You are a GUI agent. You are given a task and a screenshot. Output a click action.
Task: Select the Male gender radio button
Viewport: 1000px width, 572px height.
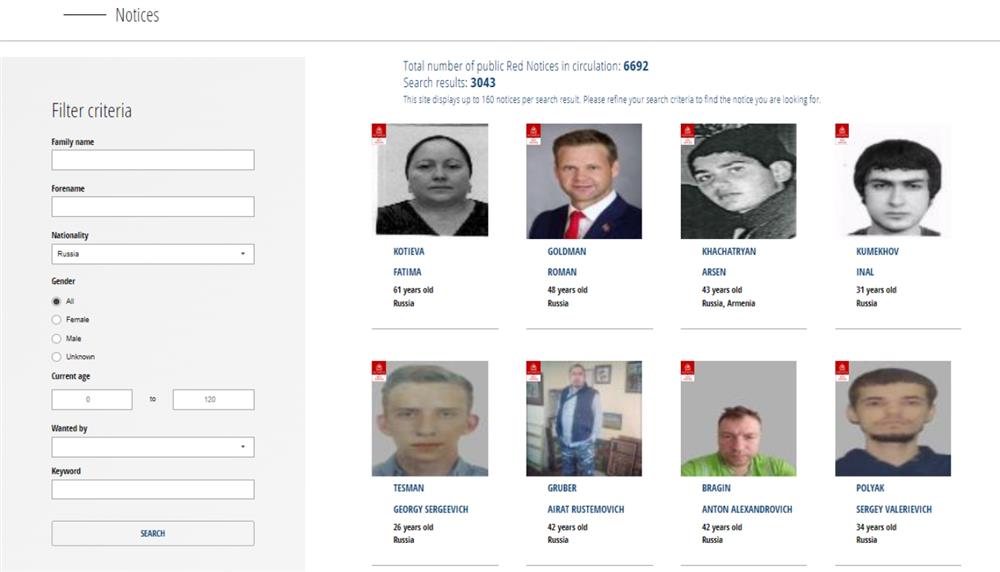(56, 339)
